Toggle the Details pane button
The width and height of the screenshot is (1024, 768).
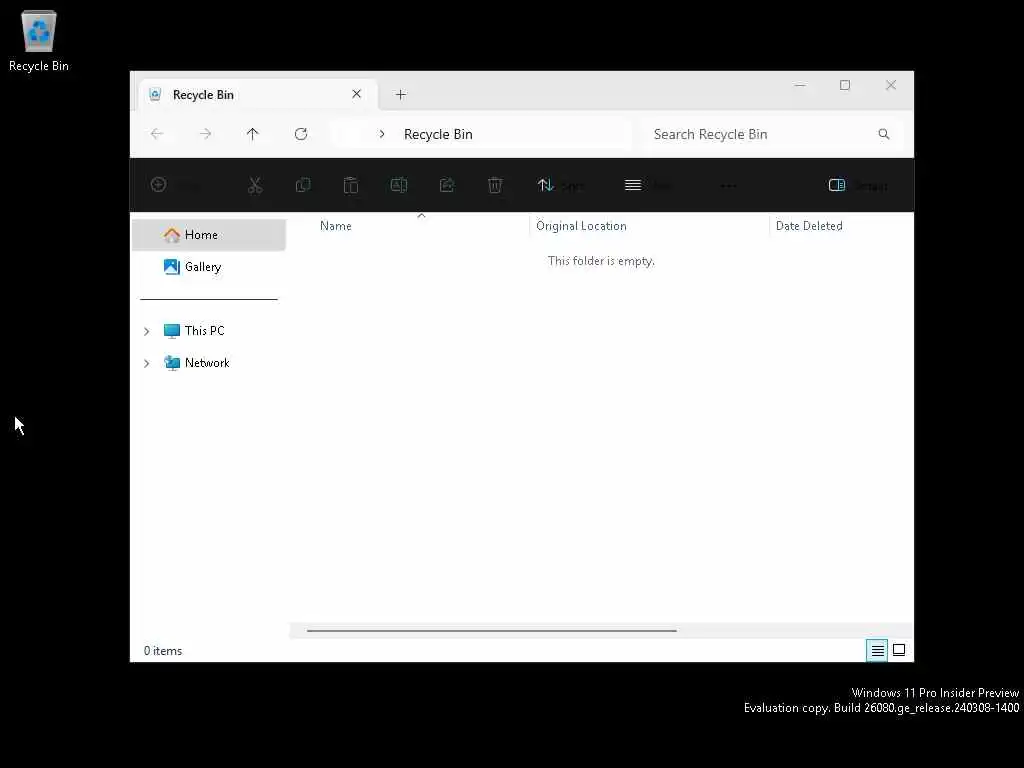tap(857, 185)
